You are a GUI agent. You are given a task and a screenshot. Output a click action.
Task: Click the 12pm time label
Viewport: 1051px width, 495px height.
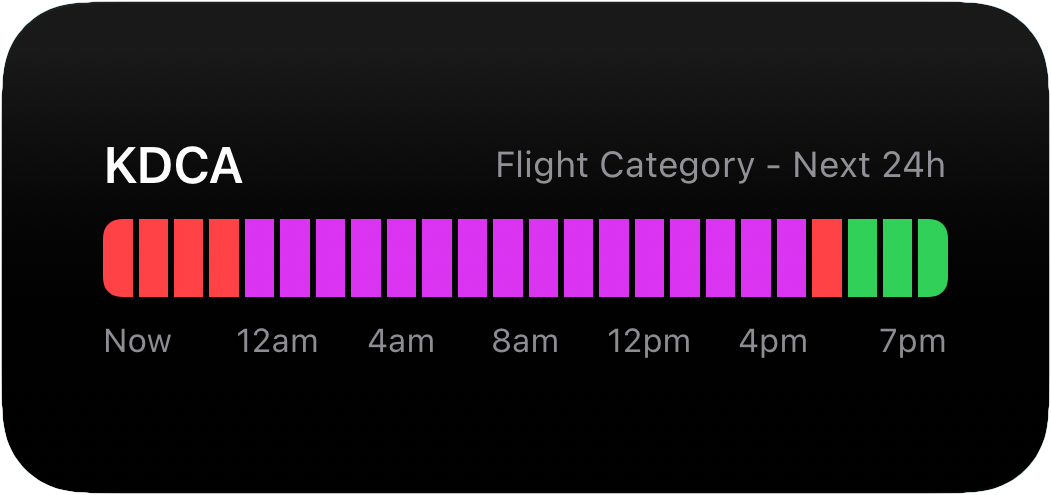[x=649, y=341]
